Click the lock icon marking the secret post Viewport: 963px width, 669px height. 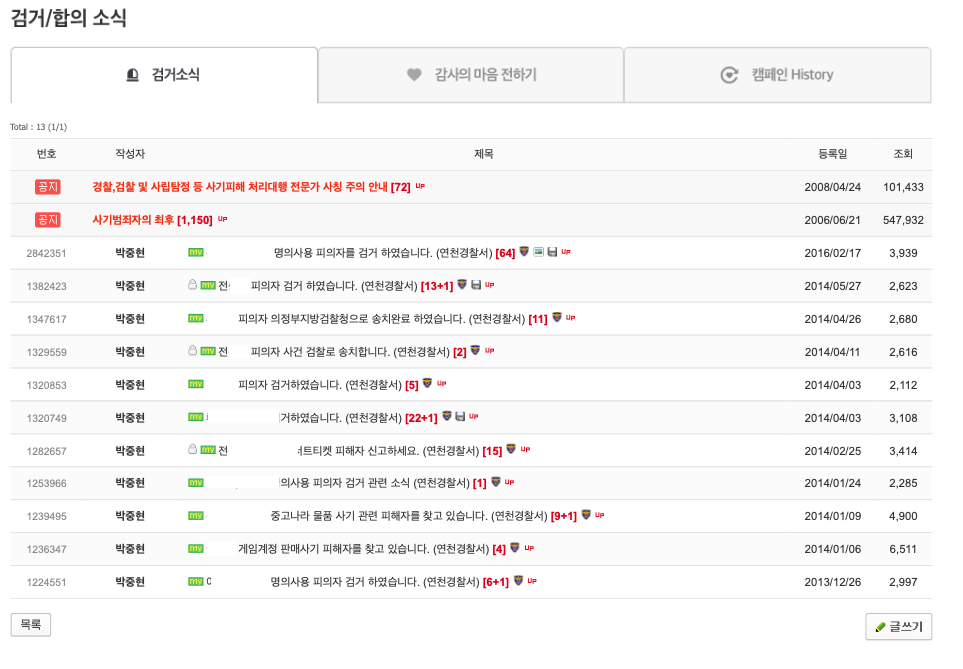(192, 284)
